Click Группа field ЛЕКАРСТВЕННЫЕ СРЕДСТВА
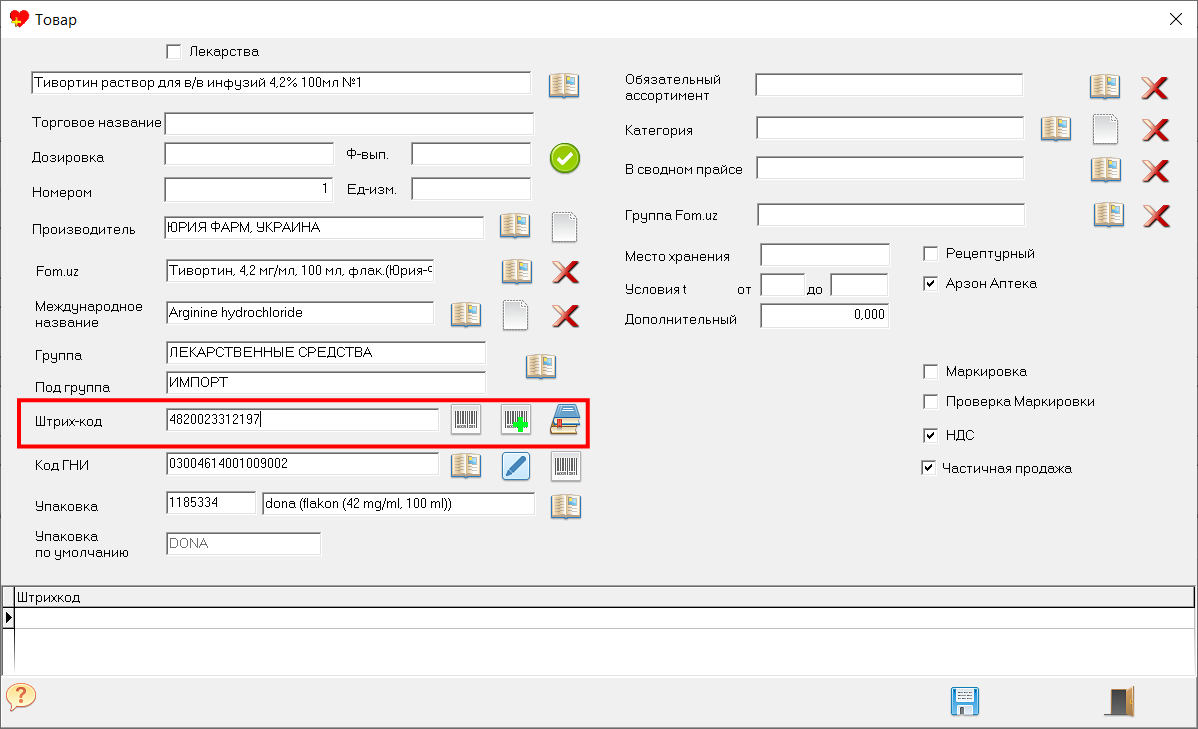Viewport: 1198px width, 729px height. point(325,352)
